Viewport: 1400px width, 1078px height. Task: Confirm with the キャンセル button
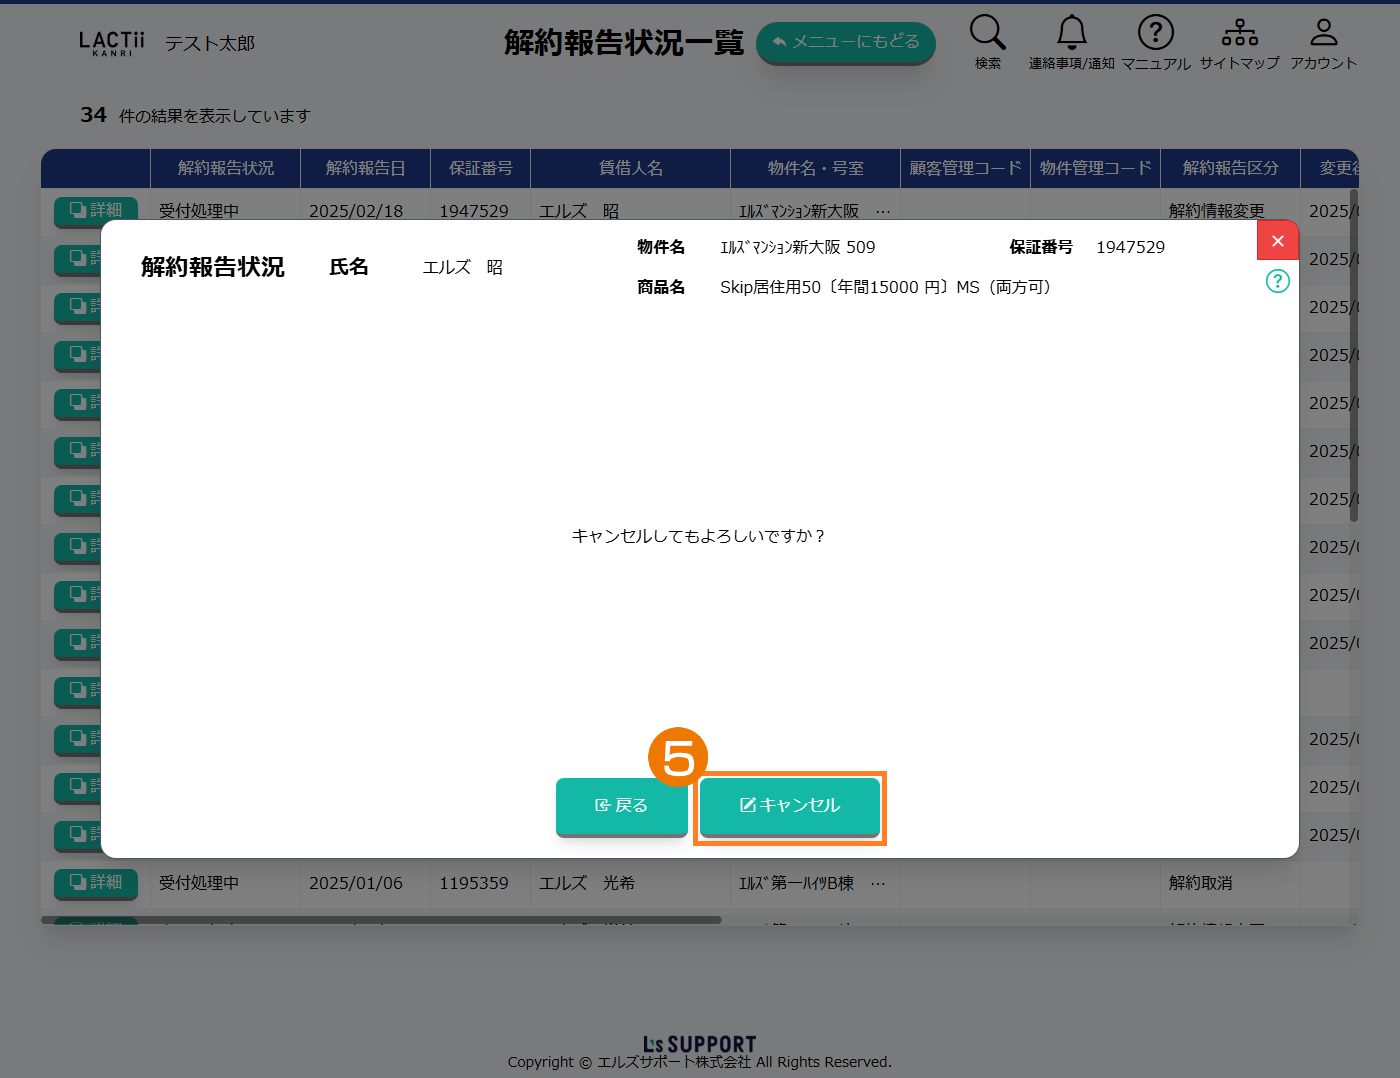(789, 806)
